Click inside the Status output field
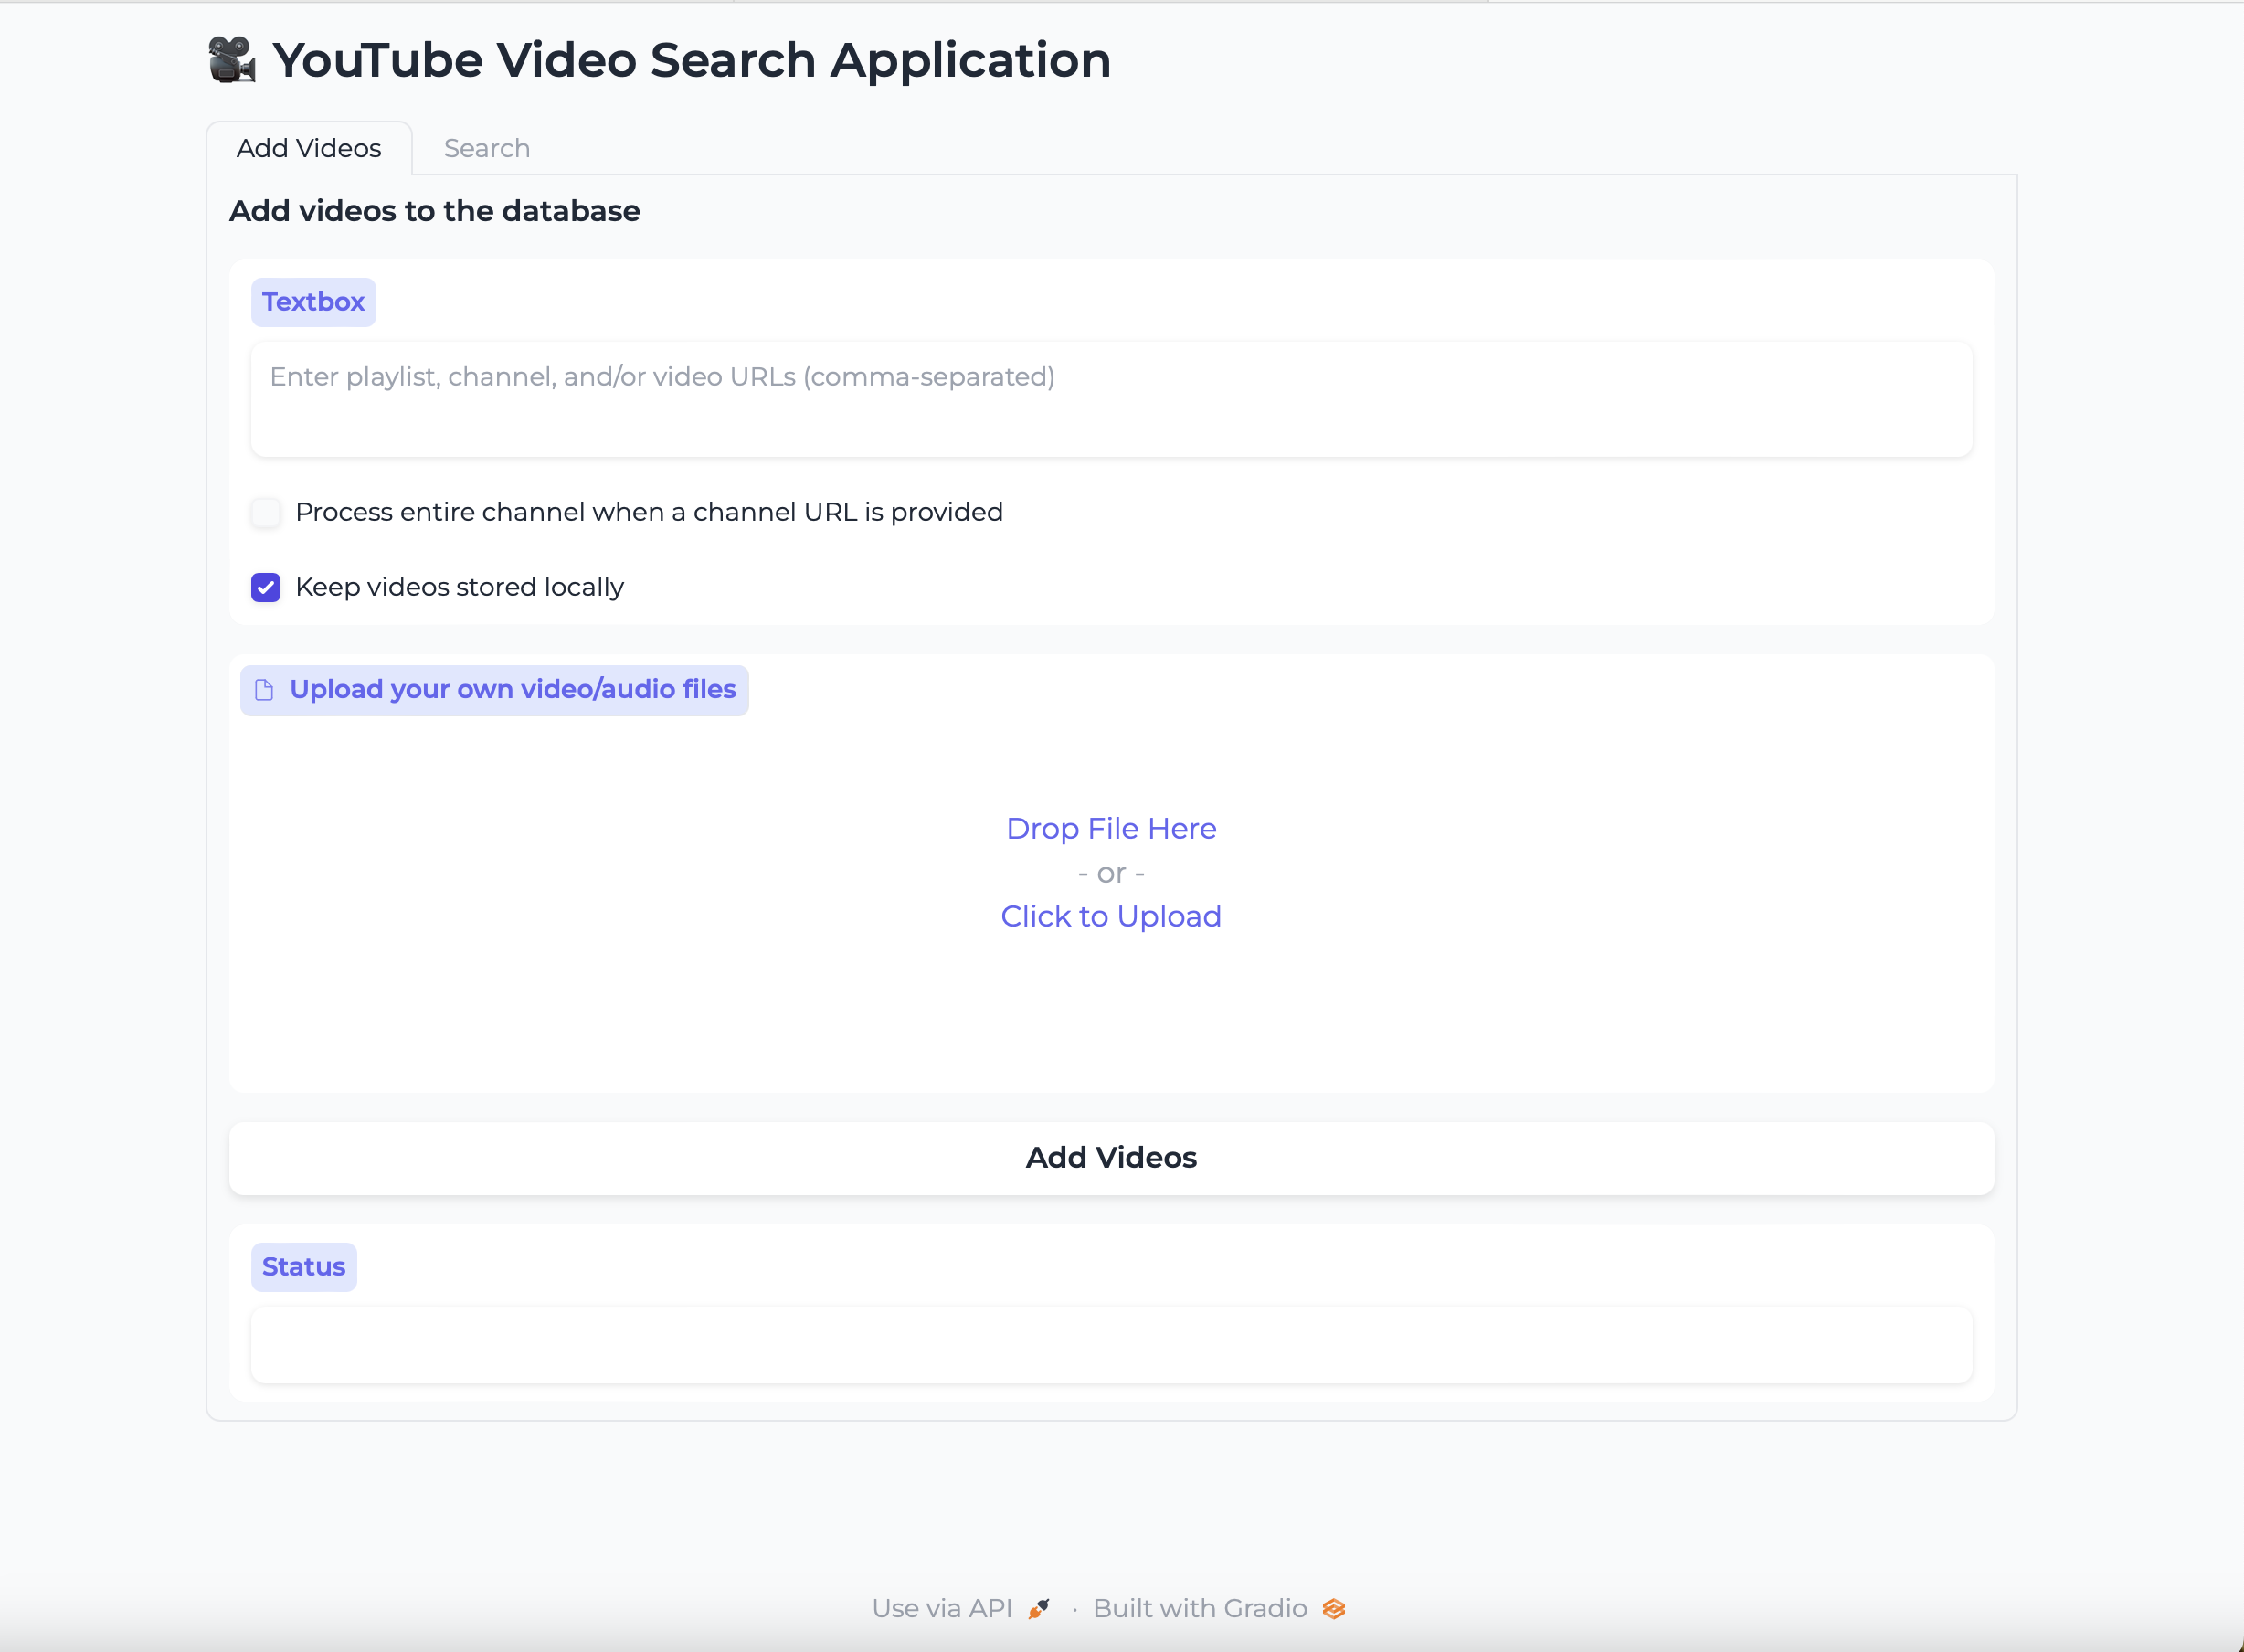 [1111, 1345]
